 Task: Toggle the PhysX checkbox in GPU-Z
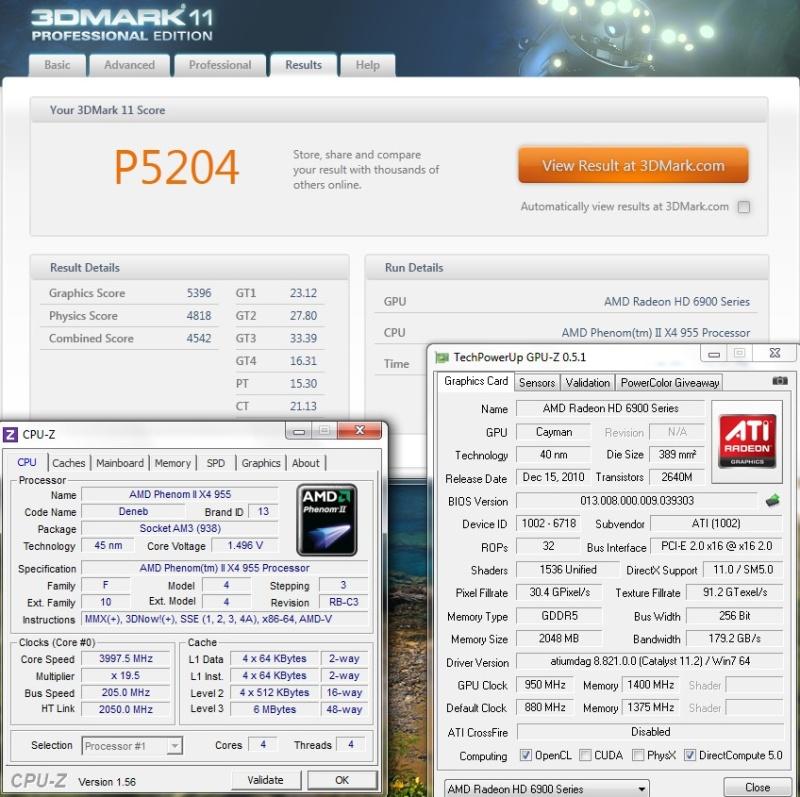click(x=638, y=755)
